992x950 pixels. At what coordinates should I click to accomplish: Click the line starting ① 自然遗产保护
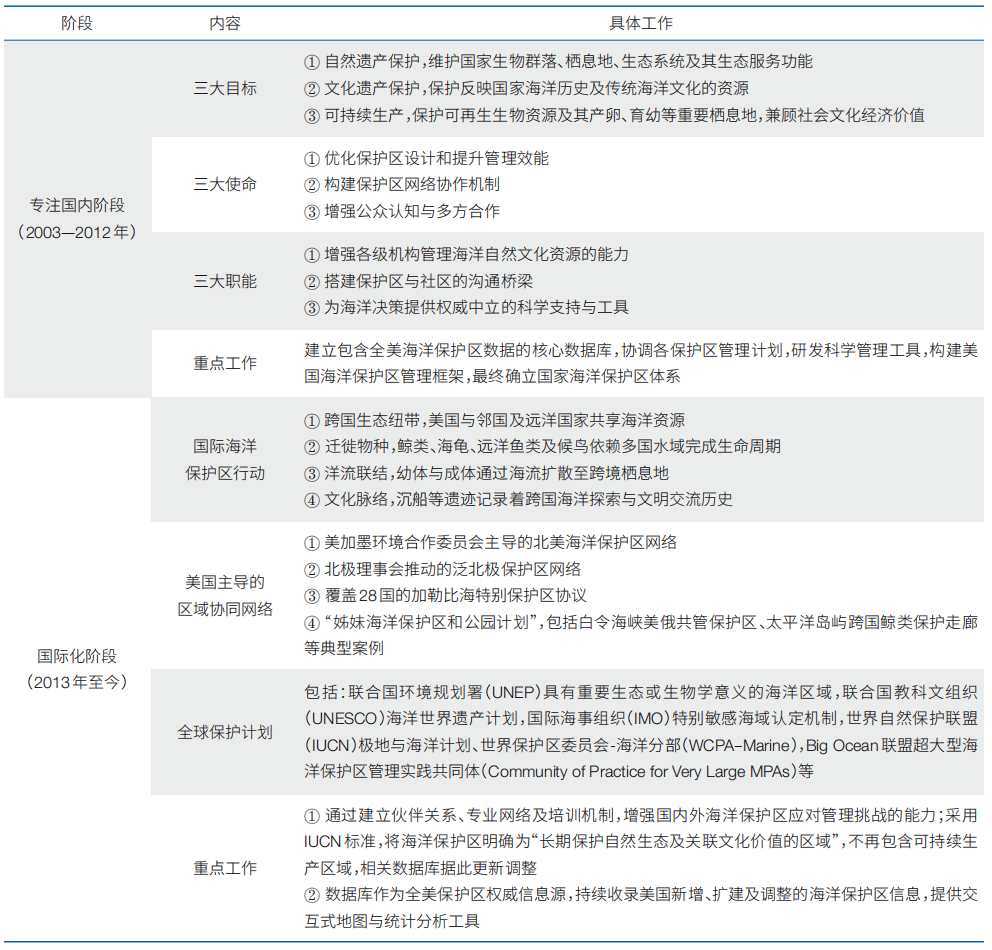(558, 62)
